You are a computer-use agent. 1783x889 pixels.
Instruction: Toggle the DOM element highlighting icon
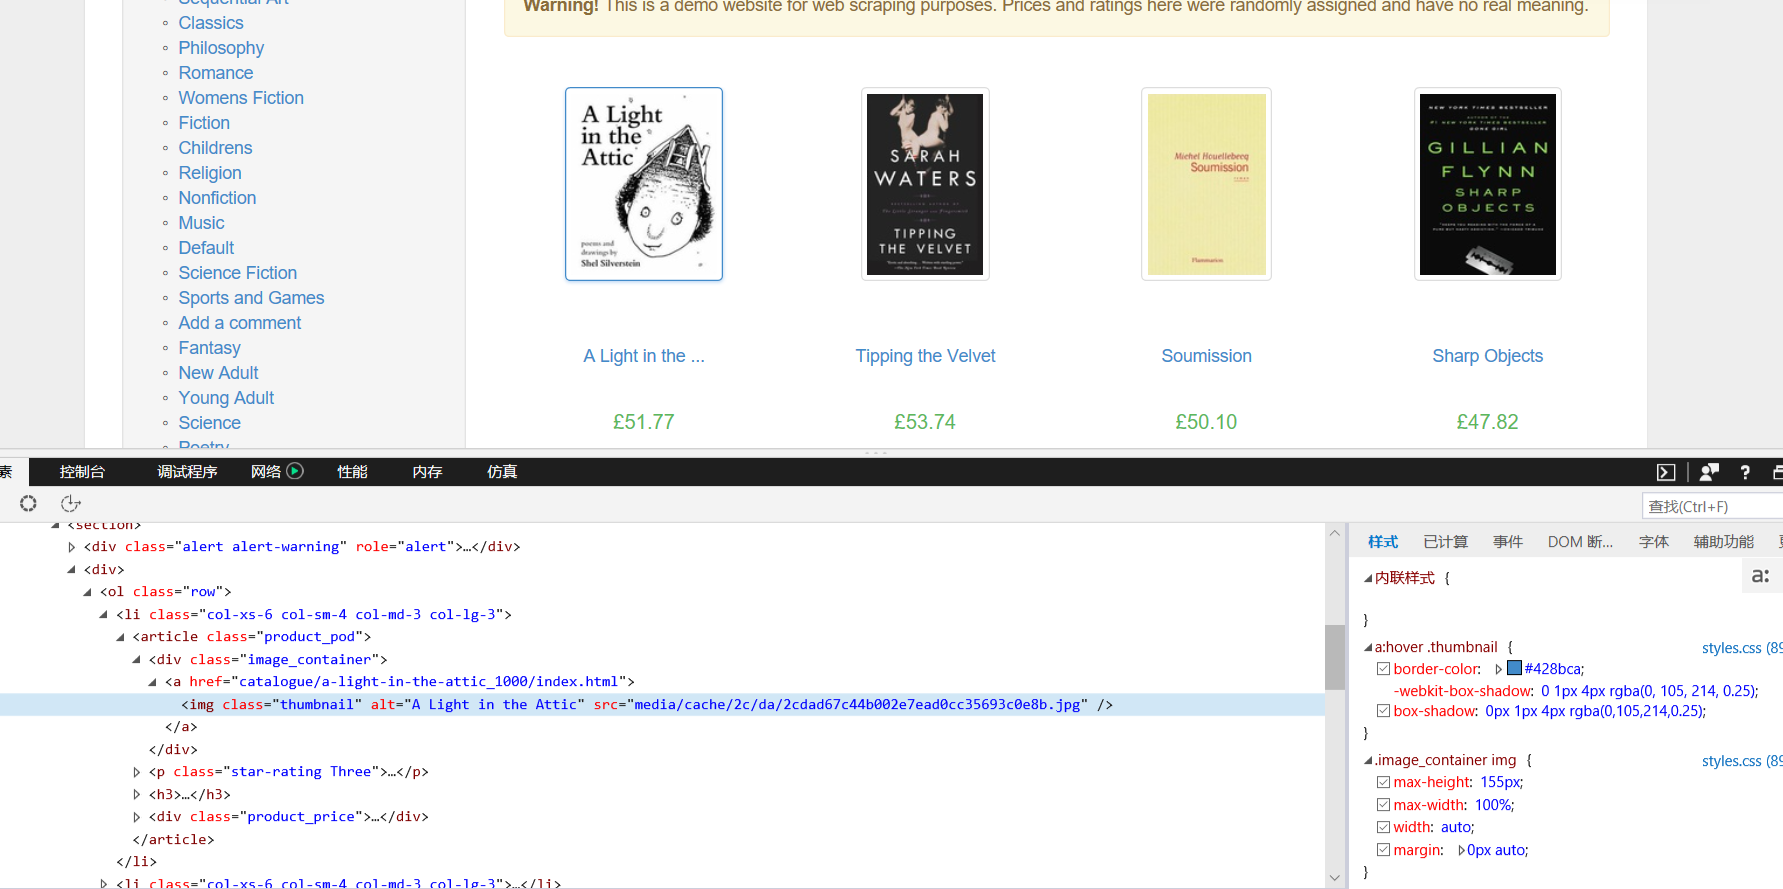point(70,504)
